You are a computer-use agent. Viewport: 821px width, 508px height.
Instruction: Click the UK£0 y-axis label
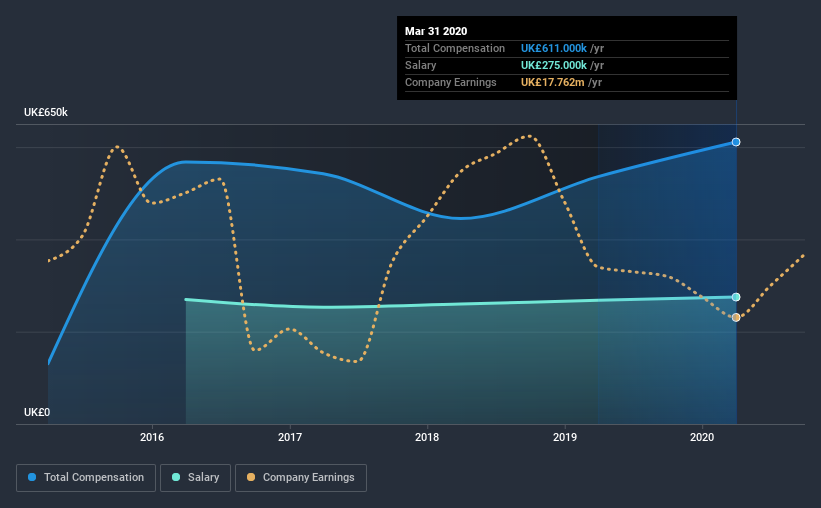pyautogui.click(x=37, y=413)
